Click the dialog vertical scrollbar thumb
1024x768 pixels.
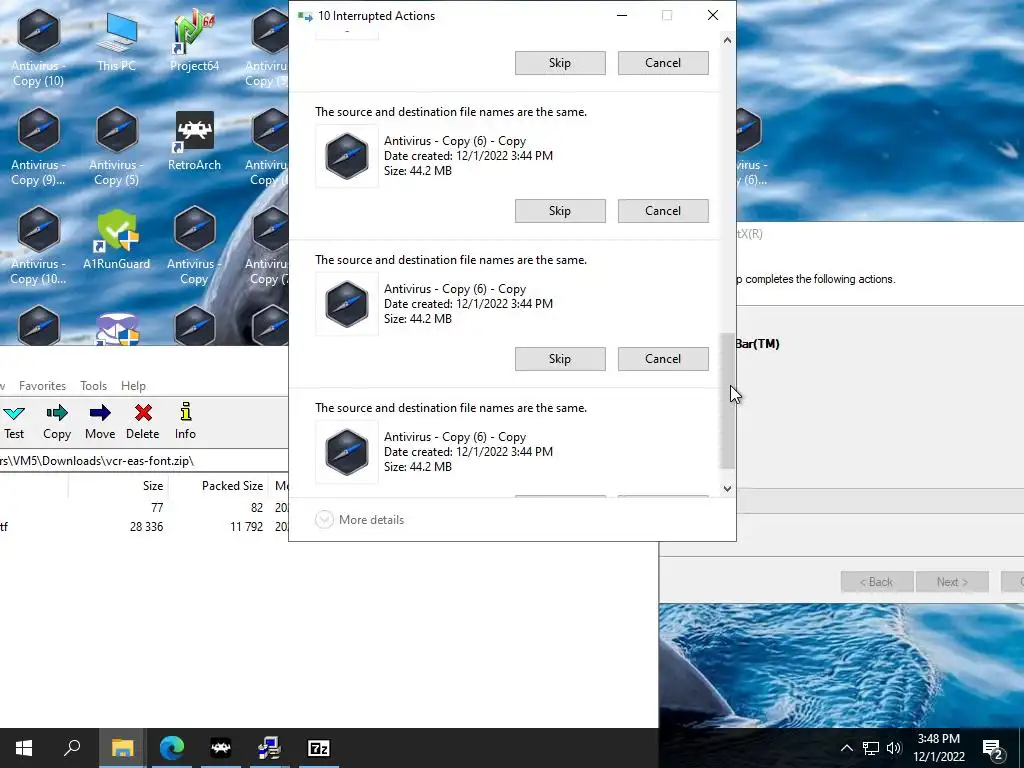[728, 401]
